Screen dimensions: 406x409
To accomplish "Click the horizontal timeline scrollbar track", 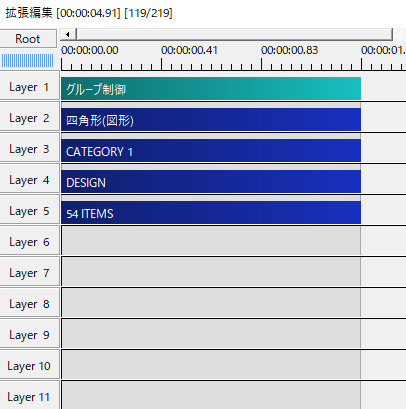I will (x=234, y=34).
